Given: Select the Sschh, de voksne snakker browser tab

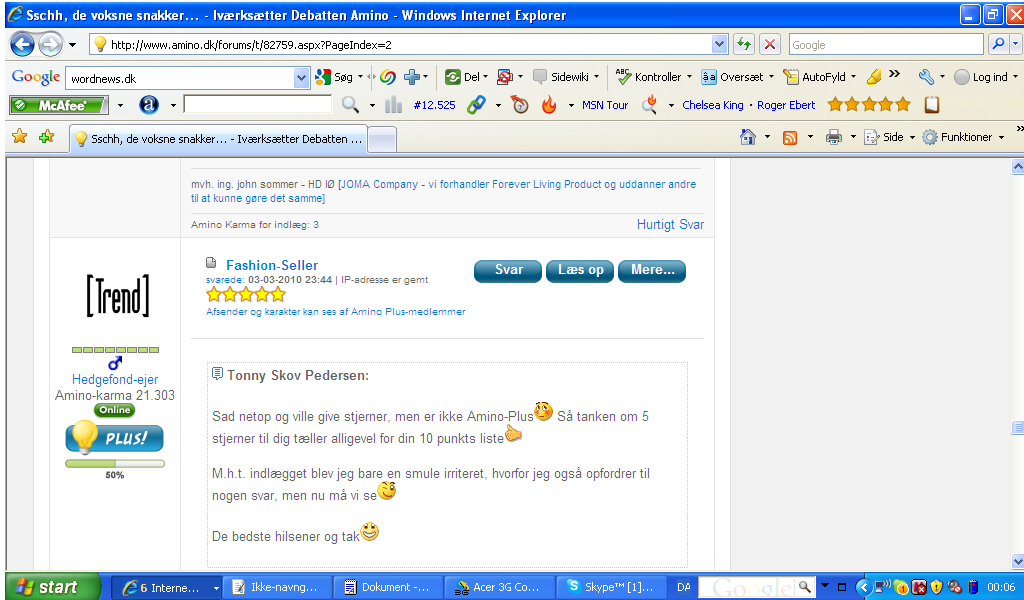Looking at the screenshot, I should 217,140.
